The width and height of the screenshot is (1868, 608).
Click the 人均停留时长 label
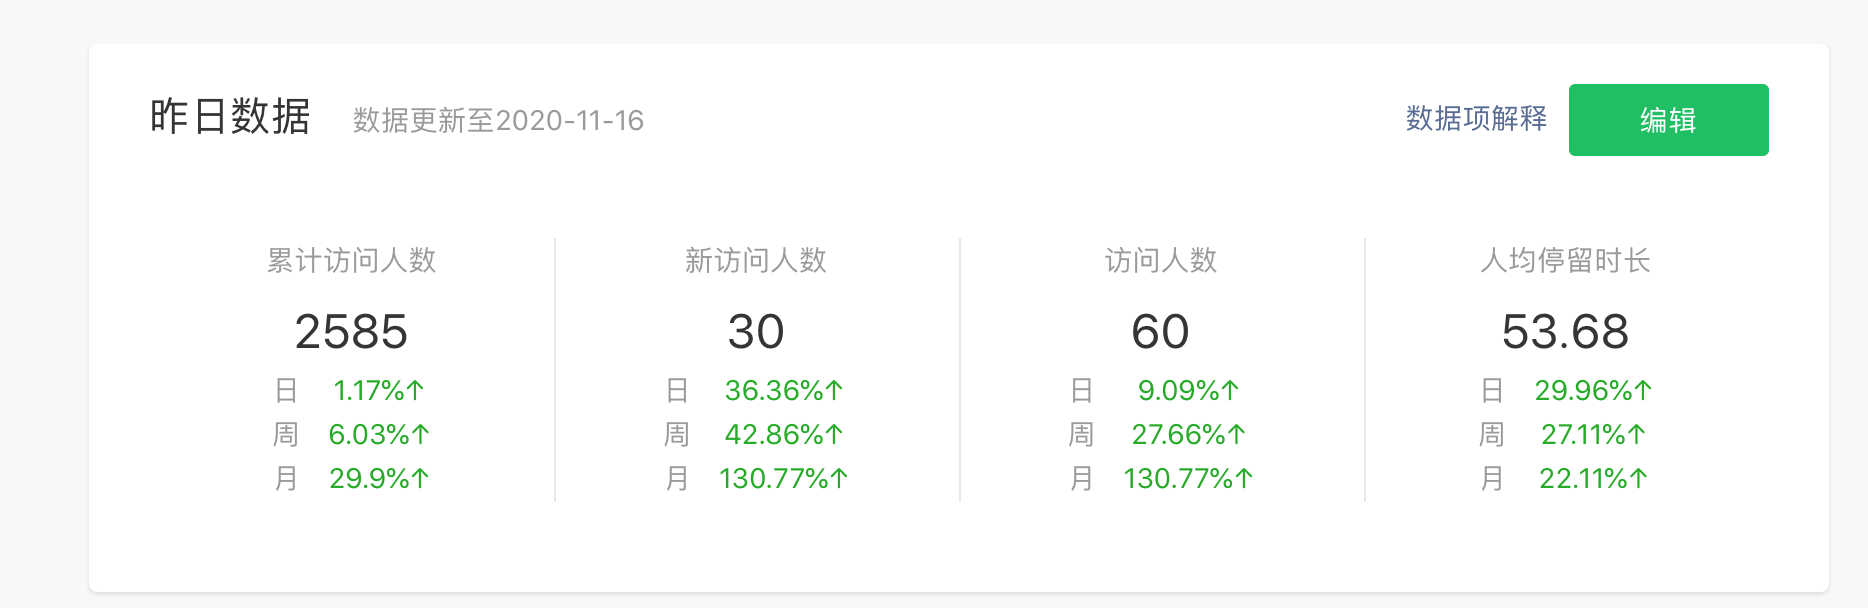pyautogui.click(x=1565, y=261)
